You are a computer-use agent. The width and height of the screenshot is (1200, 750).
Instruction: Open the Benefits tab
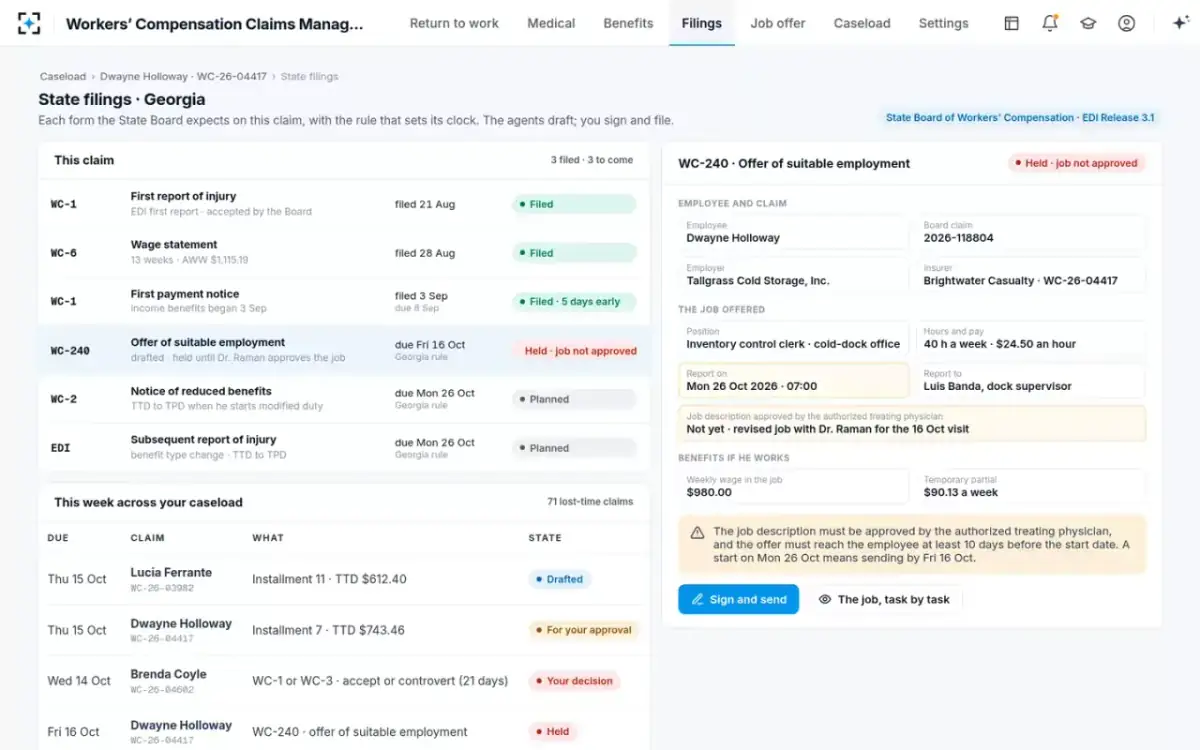point(628,23)
